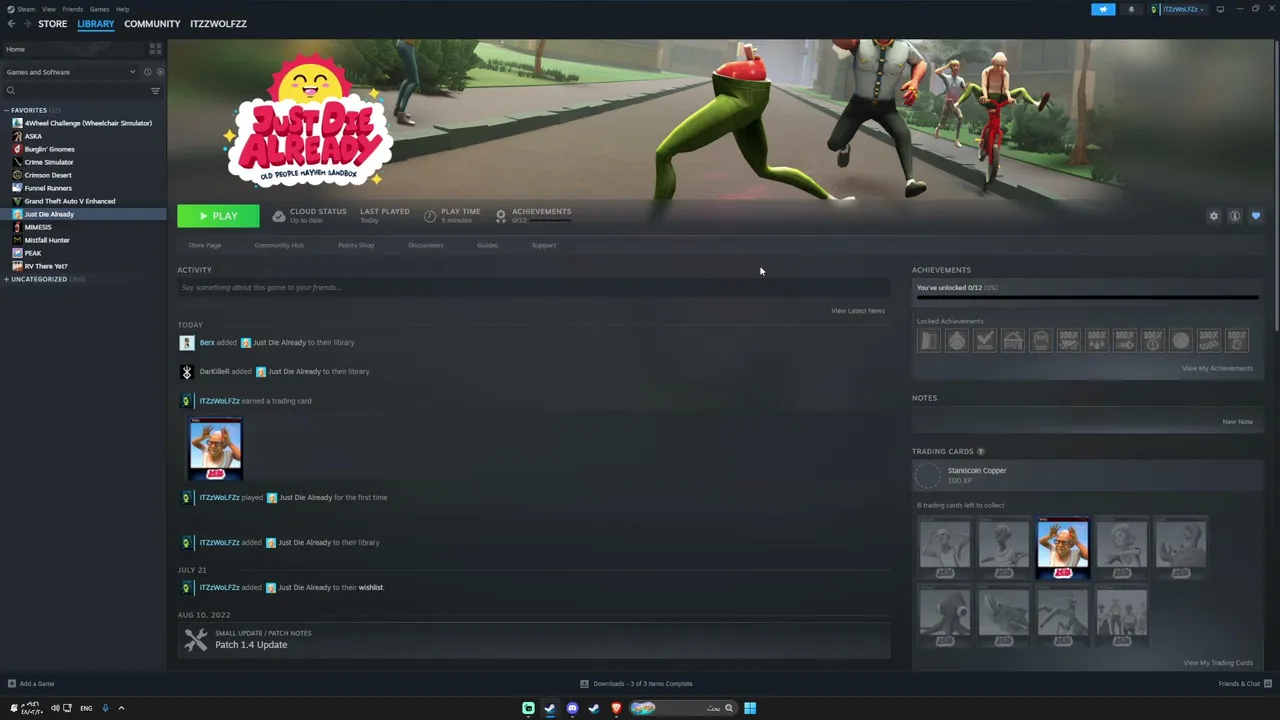
Task: Open the Games menu
Action: click(x=99, y=9)
